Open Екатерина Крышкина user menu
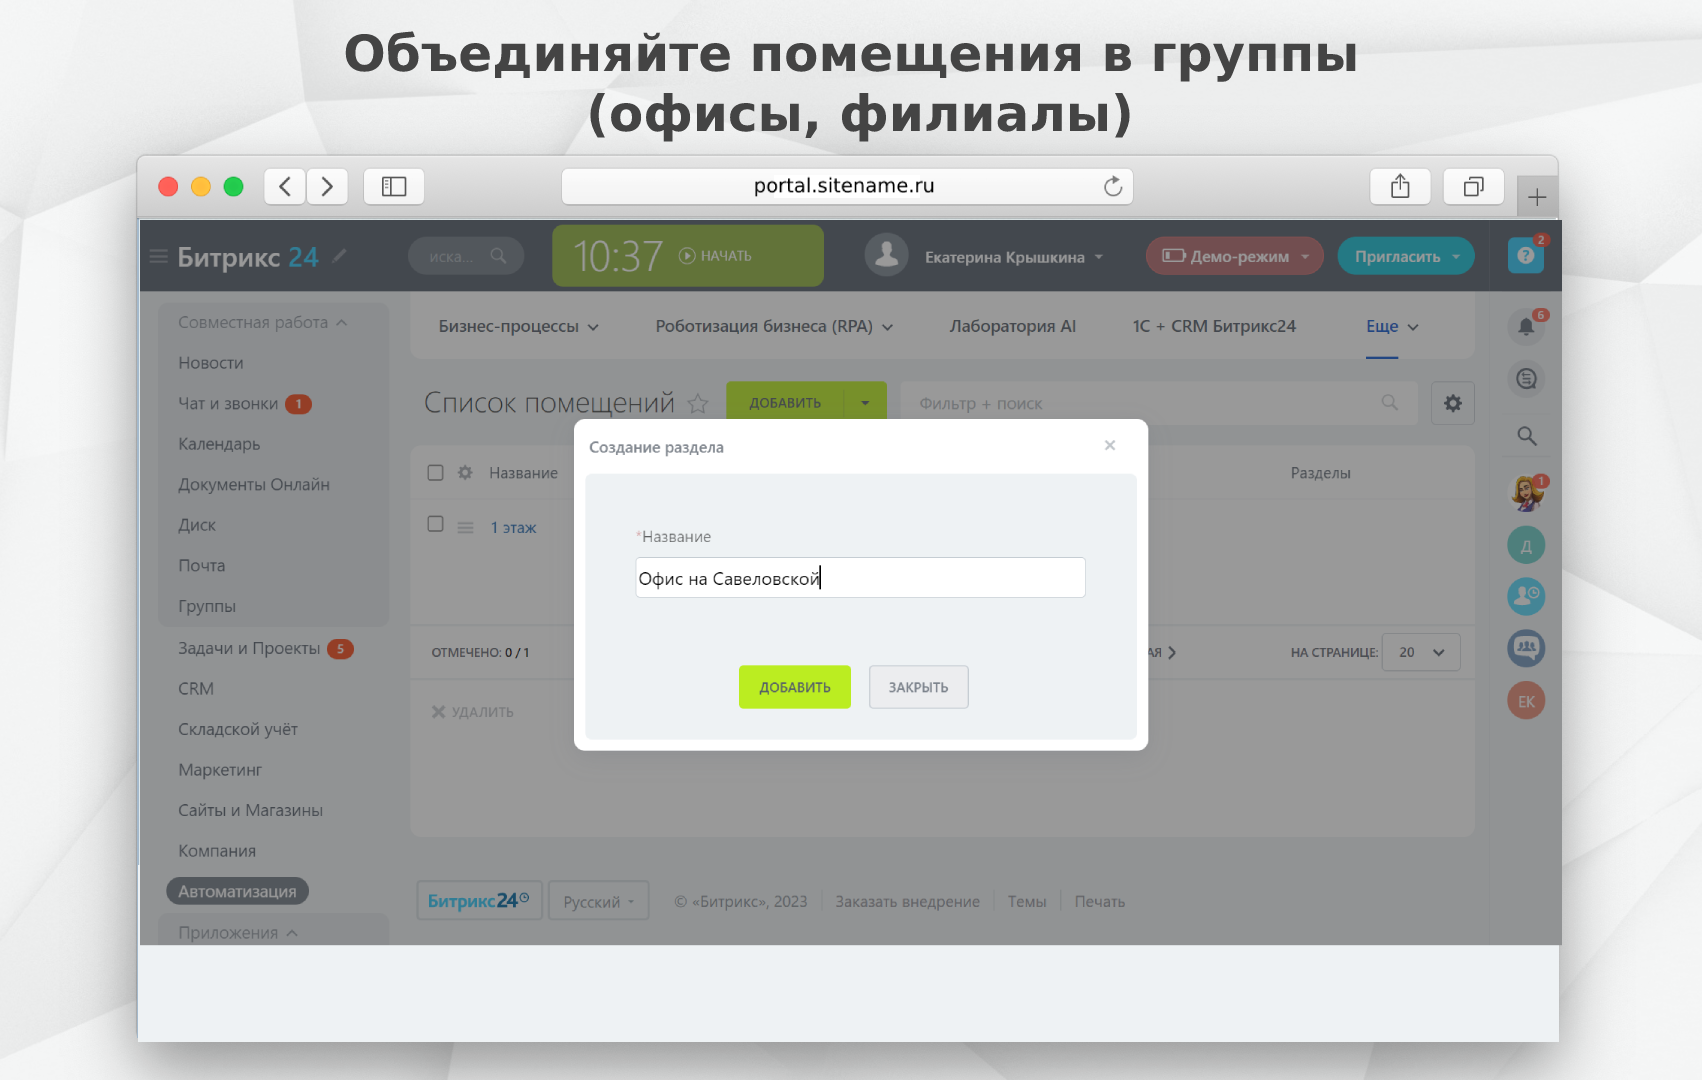This screenshot has height=1080, width=1702. (1014, 257)
